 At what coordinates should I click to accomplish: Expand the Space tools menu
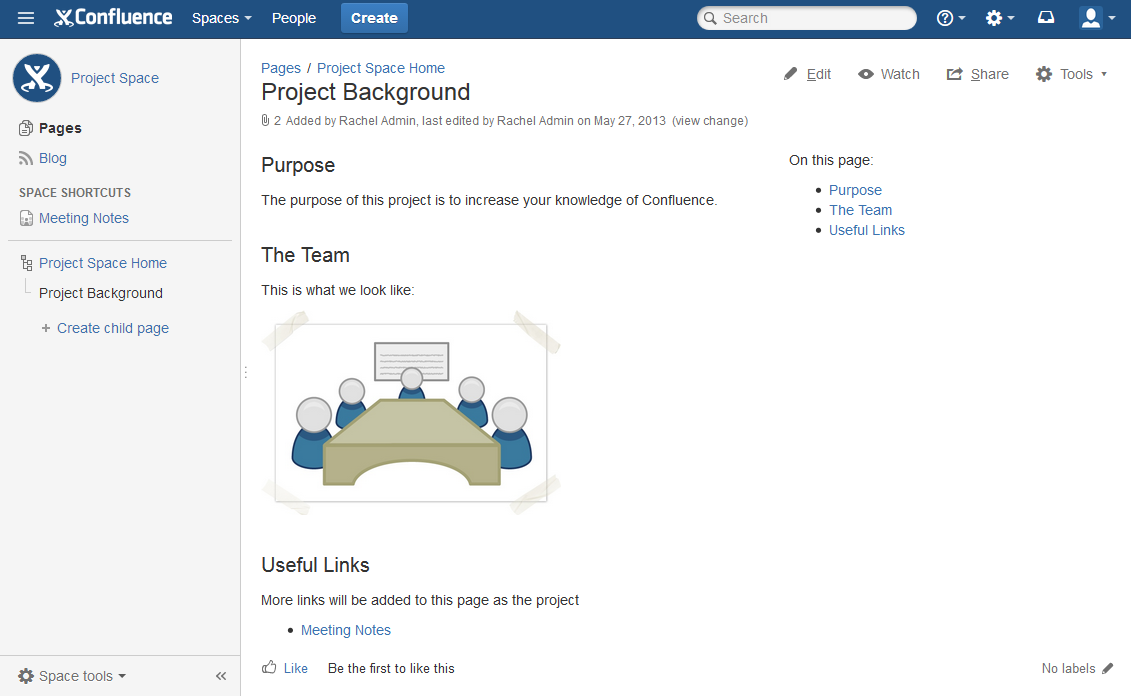click(x=73, y=676)
